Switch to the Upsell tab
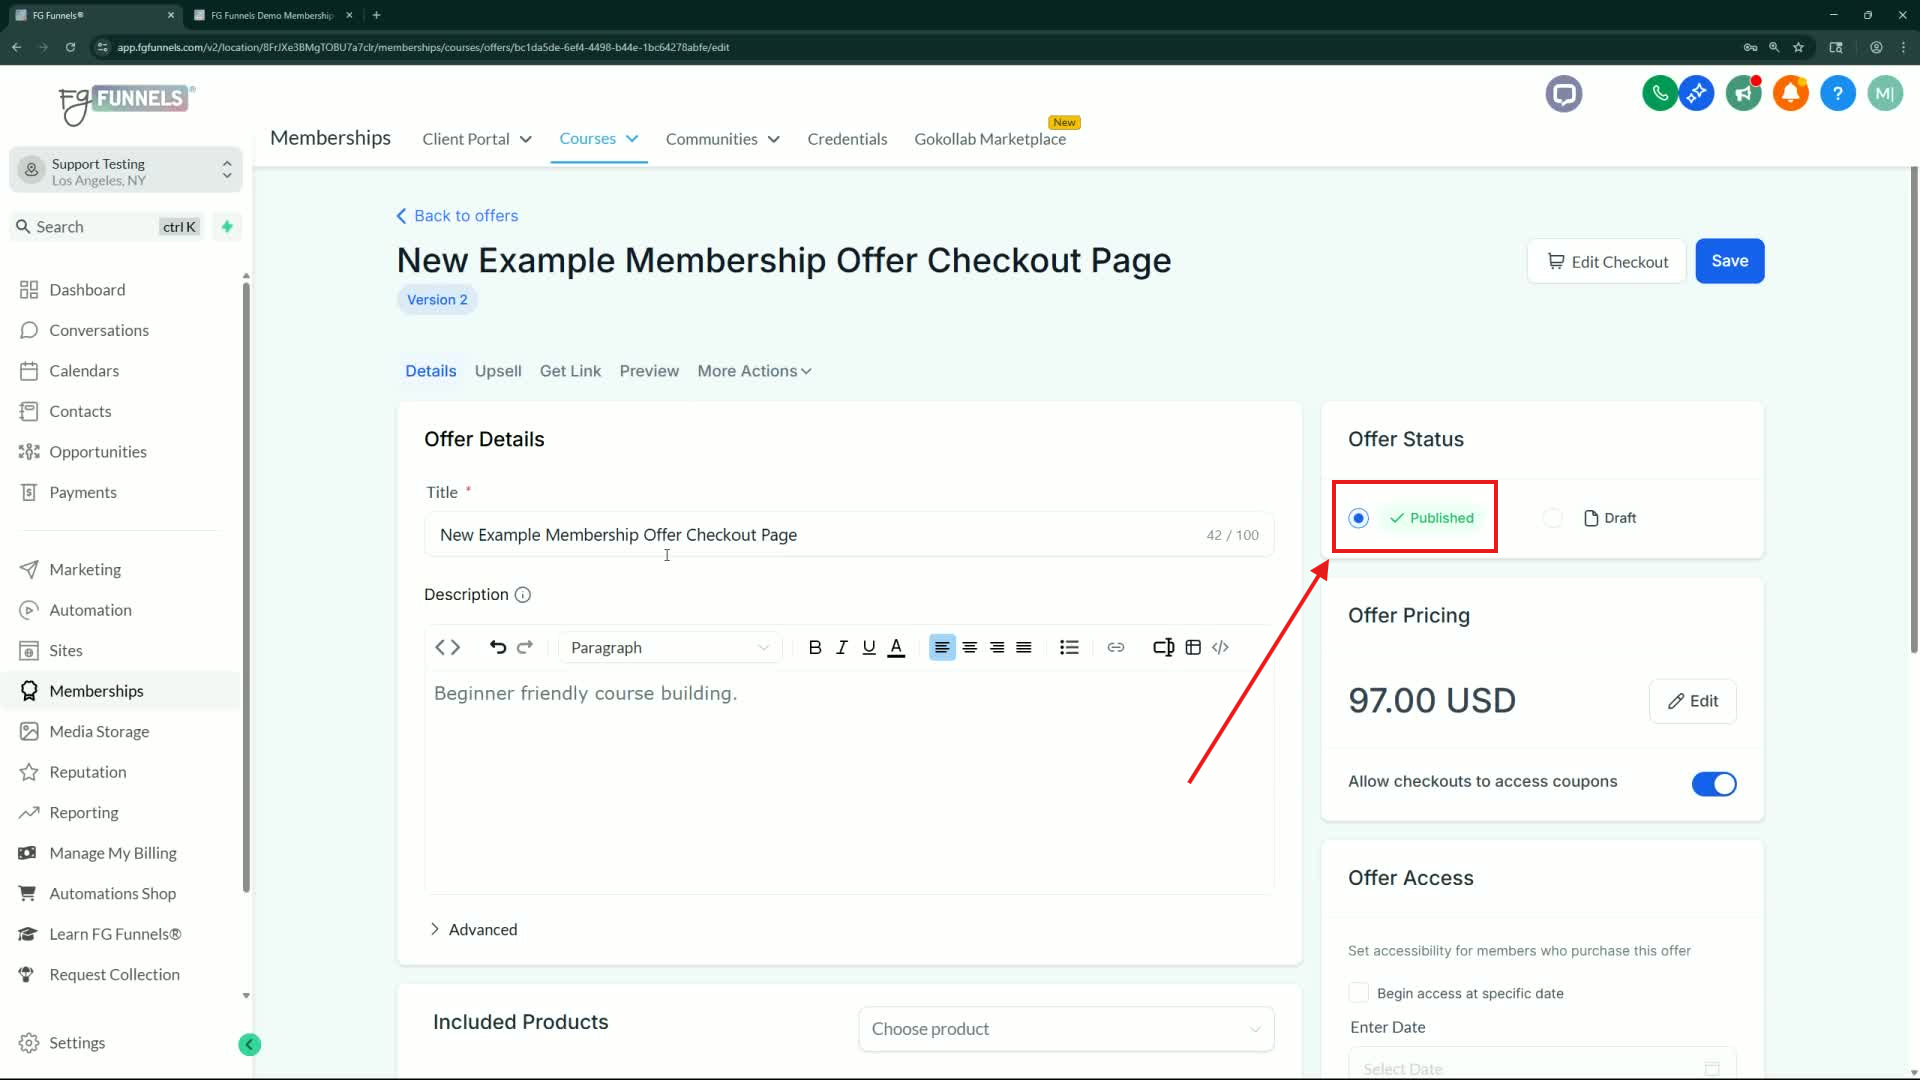The height and width of the screenshot is (1080, 1920). click(x=498, y=371)
